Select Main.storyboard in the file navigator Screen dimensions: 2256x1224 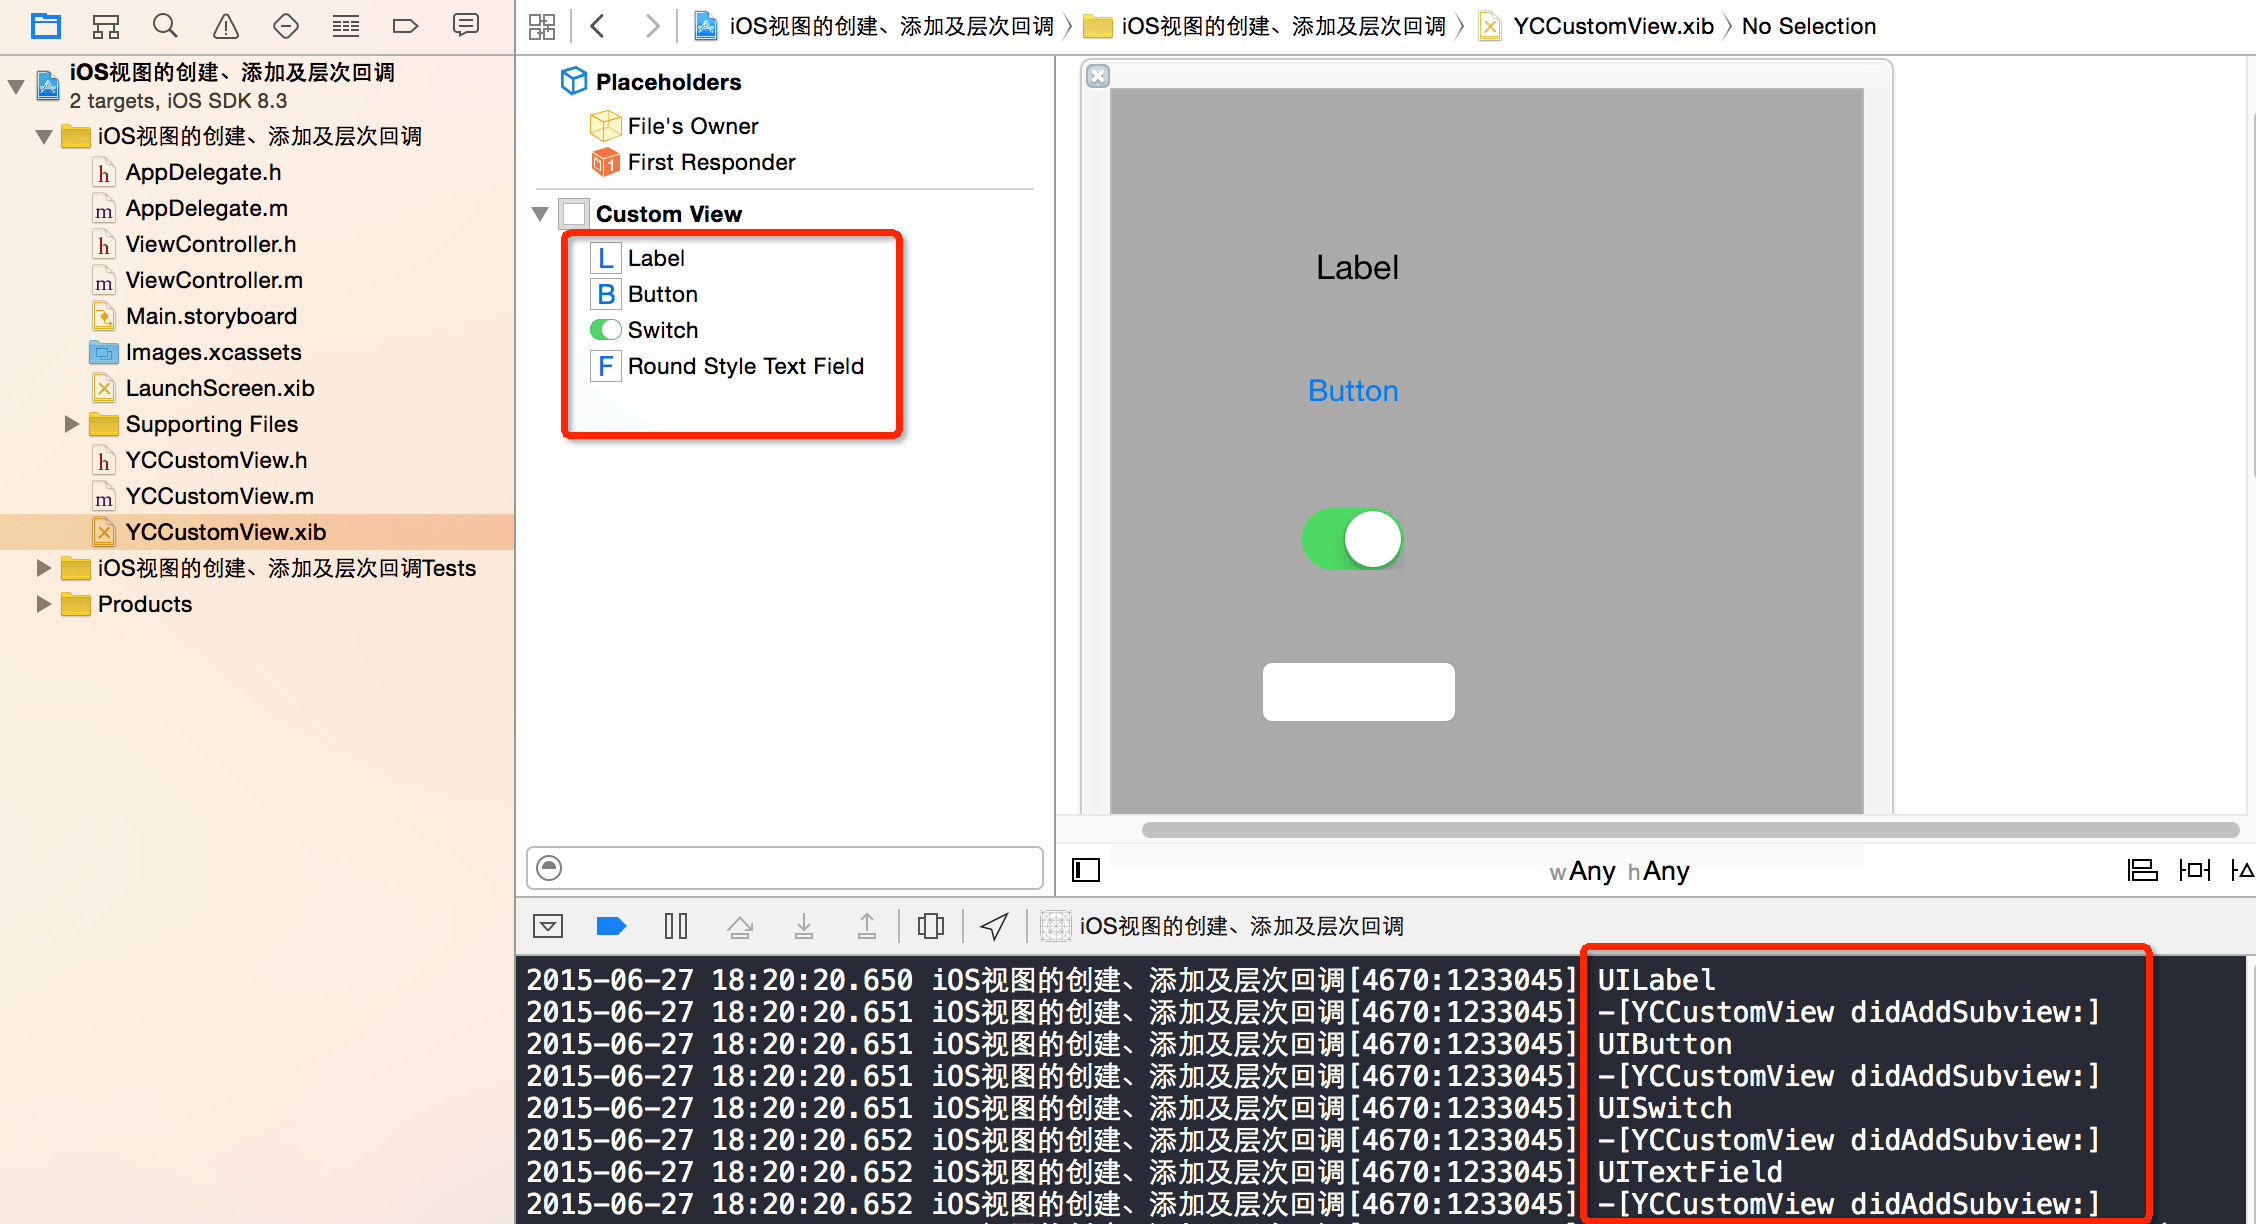point(211,316)
